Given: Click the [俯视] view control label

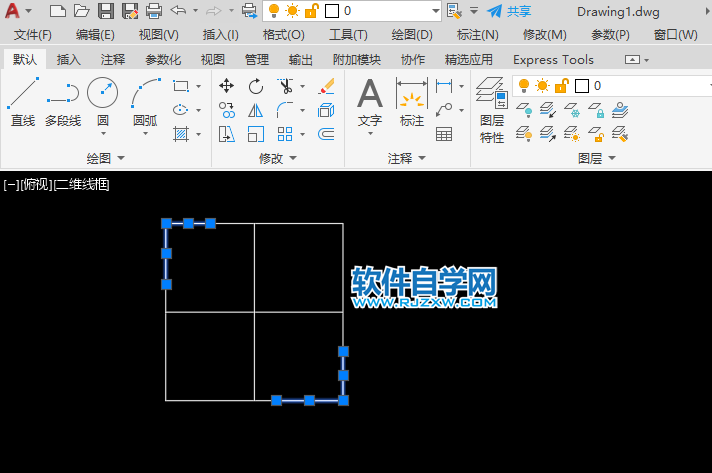Looking at the screenshot, I should point(37,184).
